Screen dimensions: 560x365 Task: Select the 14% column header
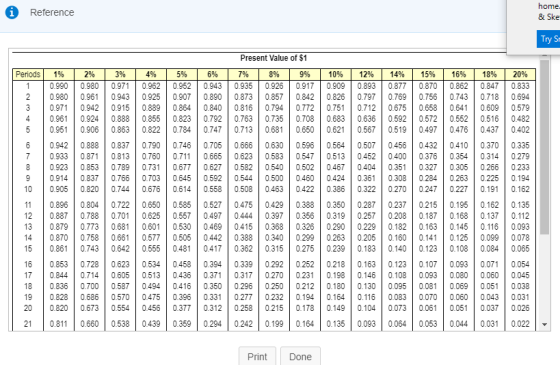397,74
